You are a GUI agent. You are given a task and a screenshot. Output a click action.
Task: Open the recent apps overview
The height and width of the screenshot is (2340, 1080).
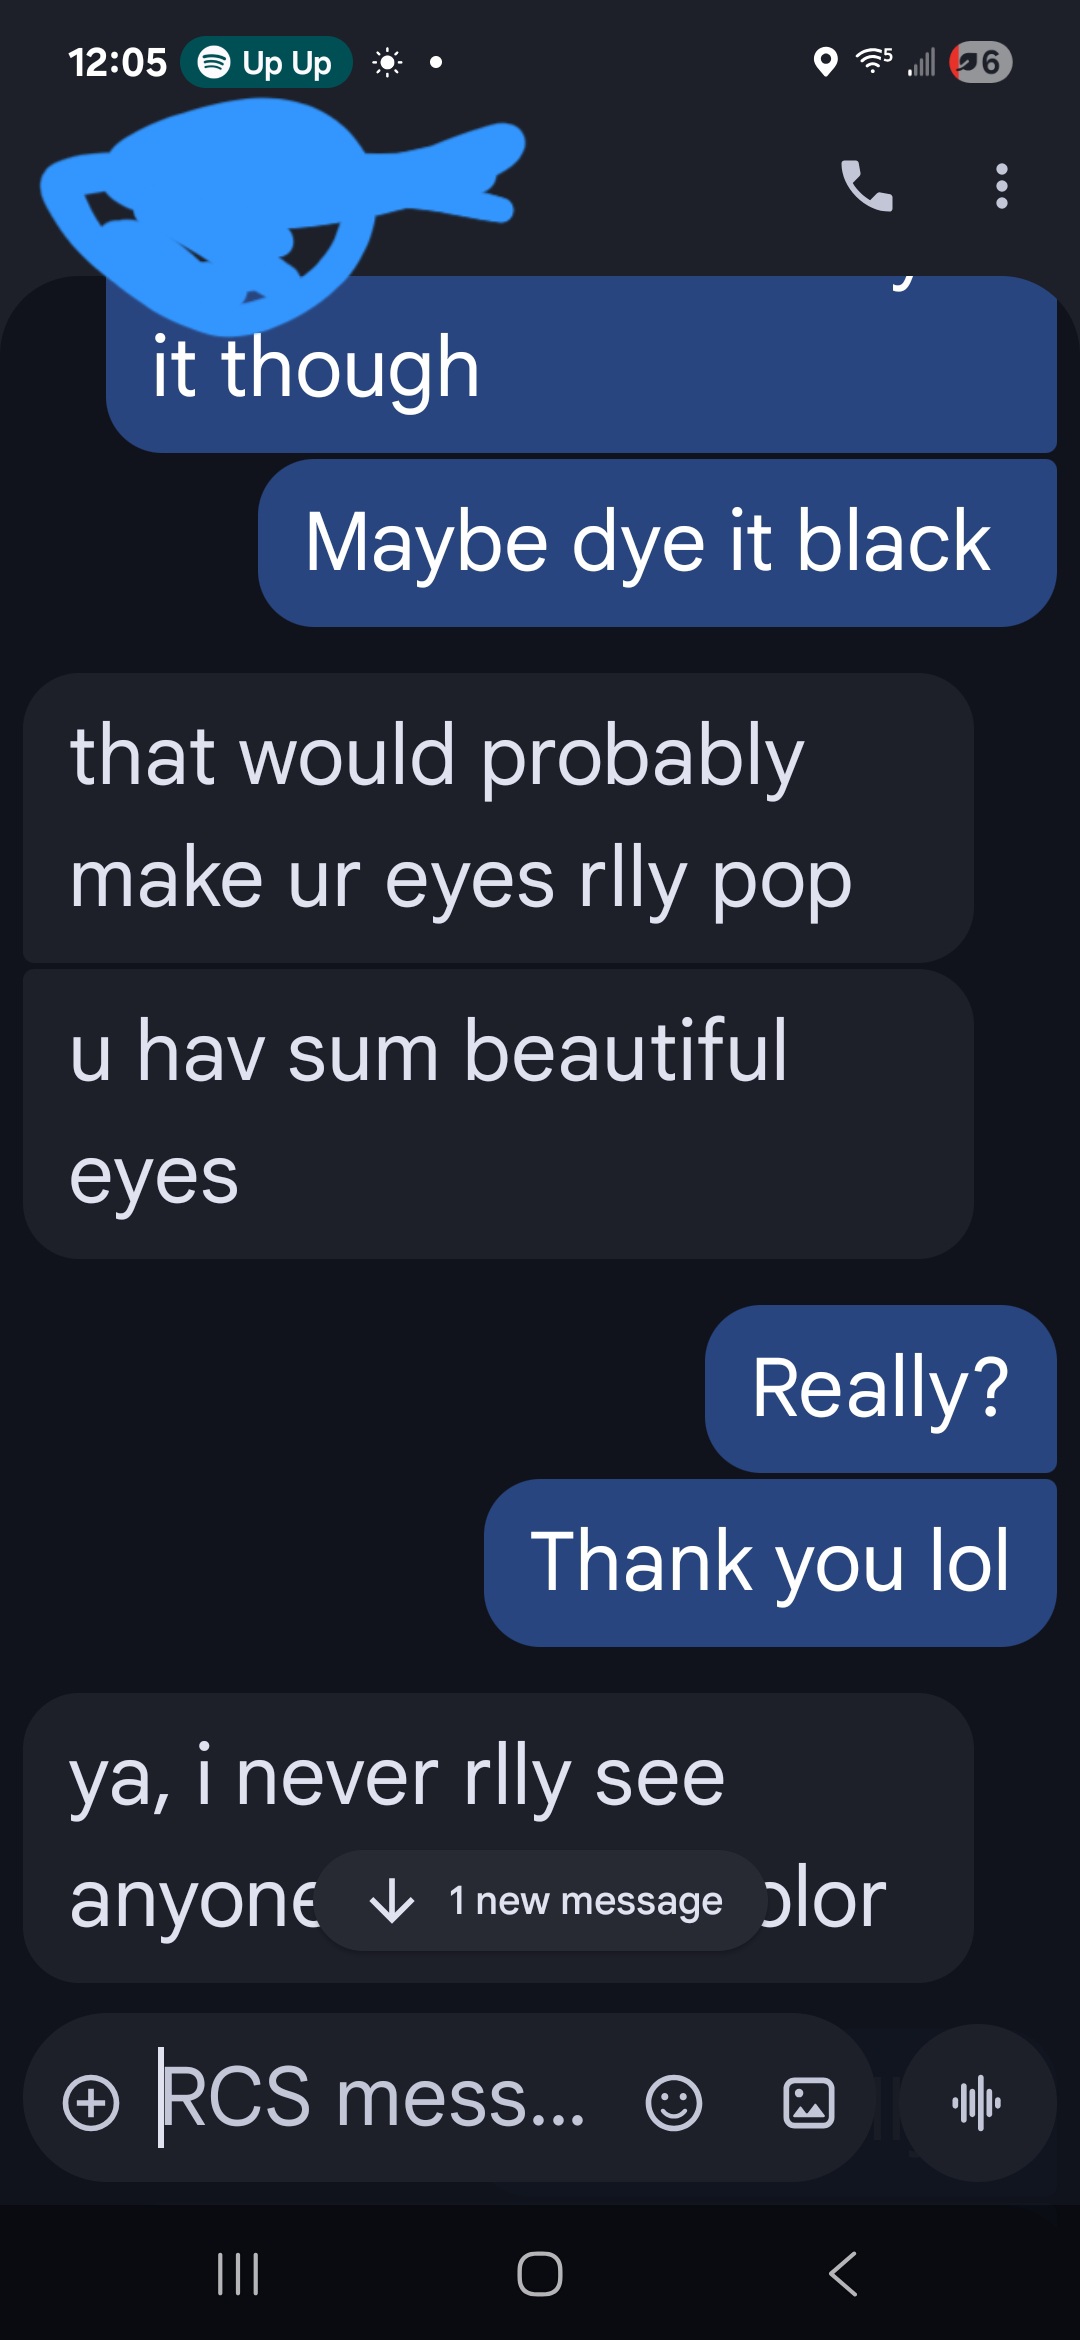click(238, 2273)
